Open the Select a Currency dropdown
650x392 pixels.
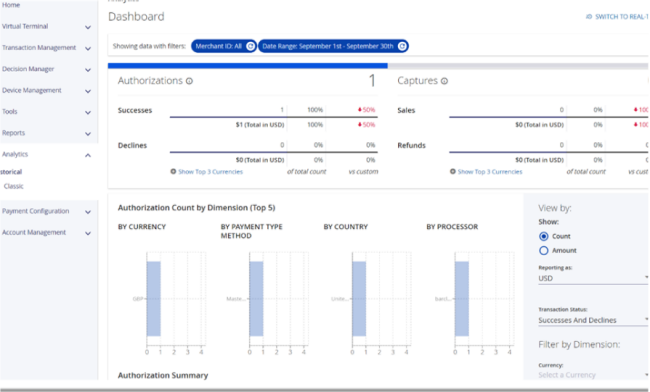[x=593, y=375]
